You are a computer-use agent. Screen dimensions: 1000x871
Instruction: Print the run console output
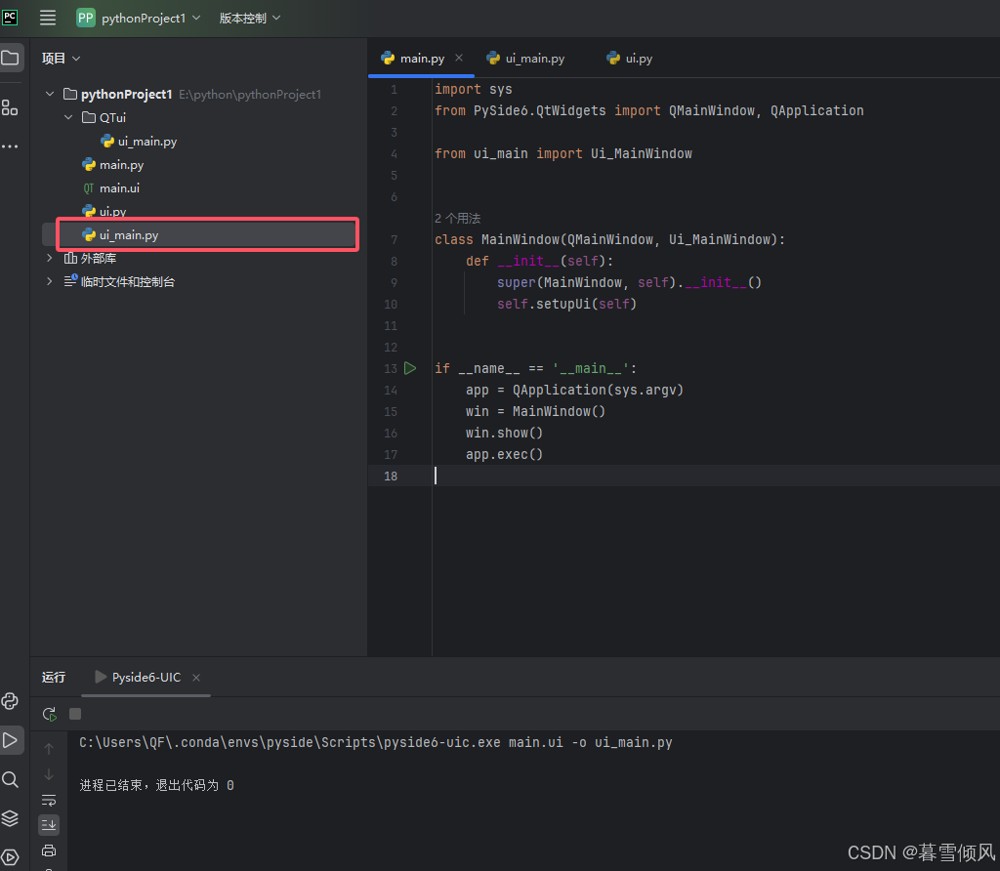pos(49,851)
